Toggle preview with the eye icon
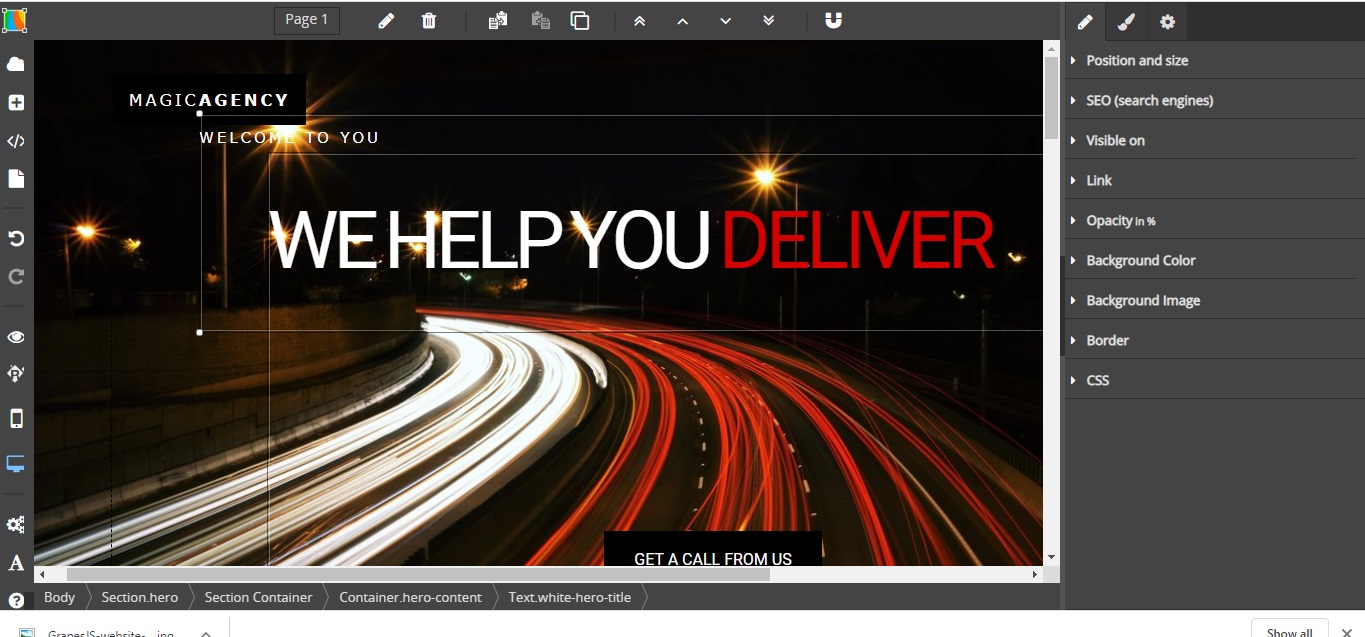Image resolution: width=1365 pixels, height=637 pixels. (x=16, y=337)
